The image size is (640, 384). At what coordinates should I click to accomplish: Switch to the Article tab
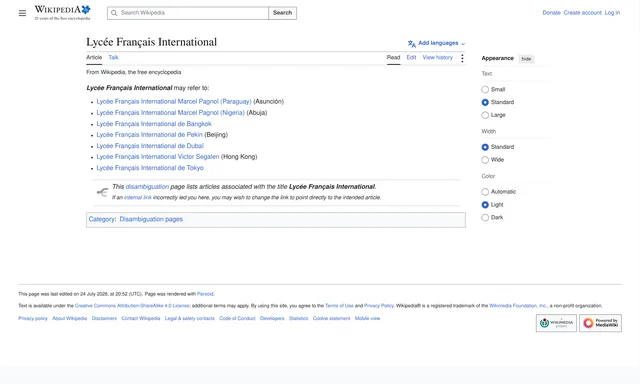tap(94, 58)
